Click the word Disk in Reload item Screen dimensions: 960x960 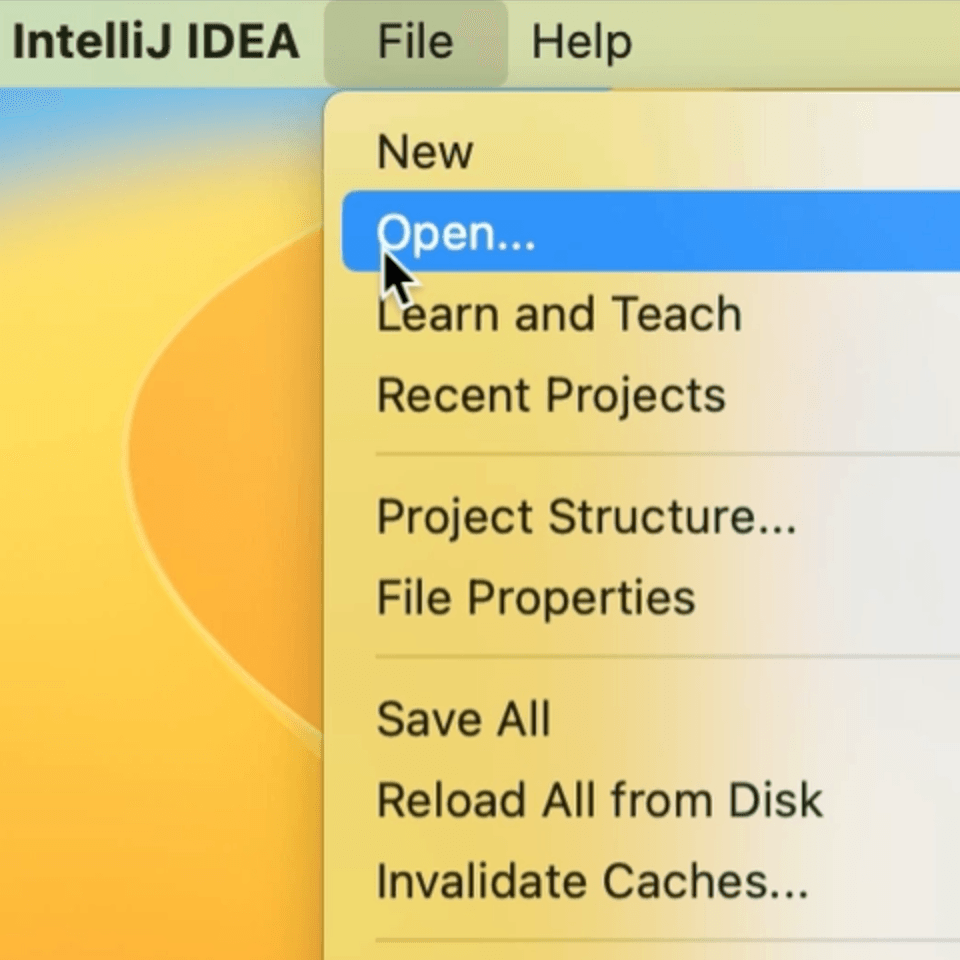(774, 800)
